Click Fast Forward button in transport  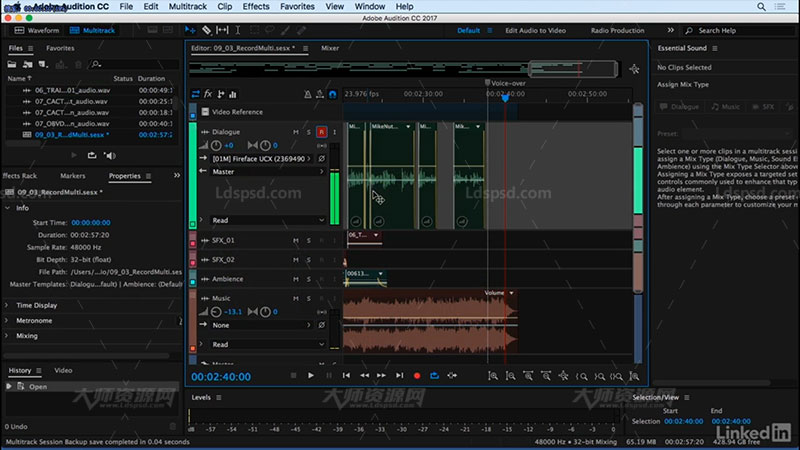point(382,376)
